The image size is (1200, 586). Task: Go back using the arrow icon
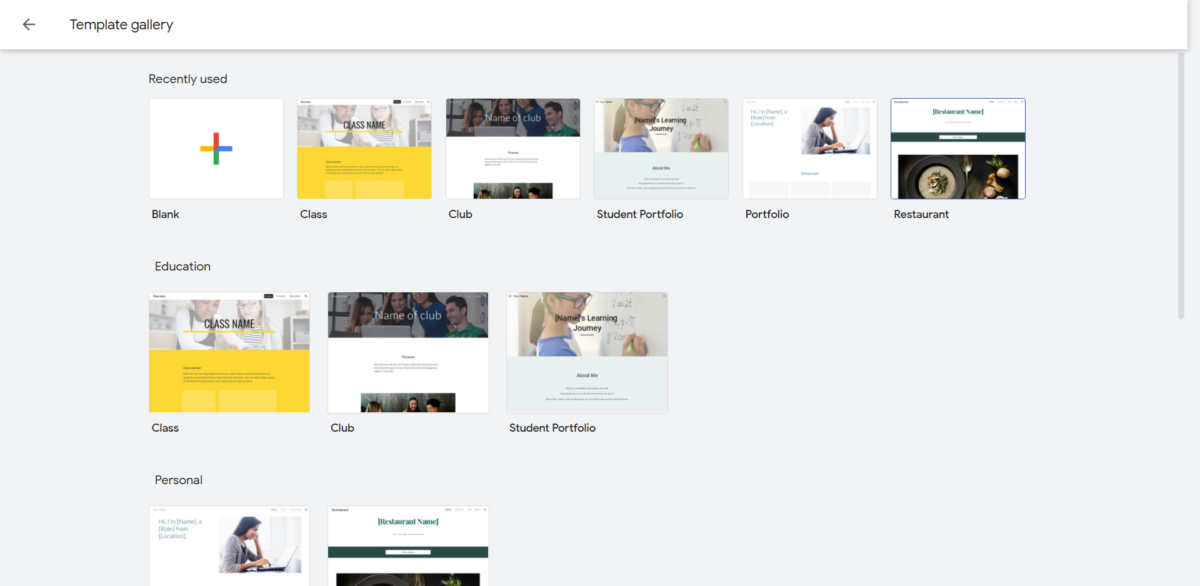click(x=29, y=25)
